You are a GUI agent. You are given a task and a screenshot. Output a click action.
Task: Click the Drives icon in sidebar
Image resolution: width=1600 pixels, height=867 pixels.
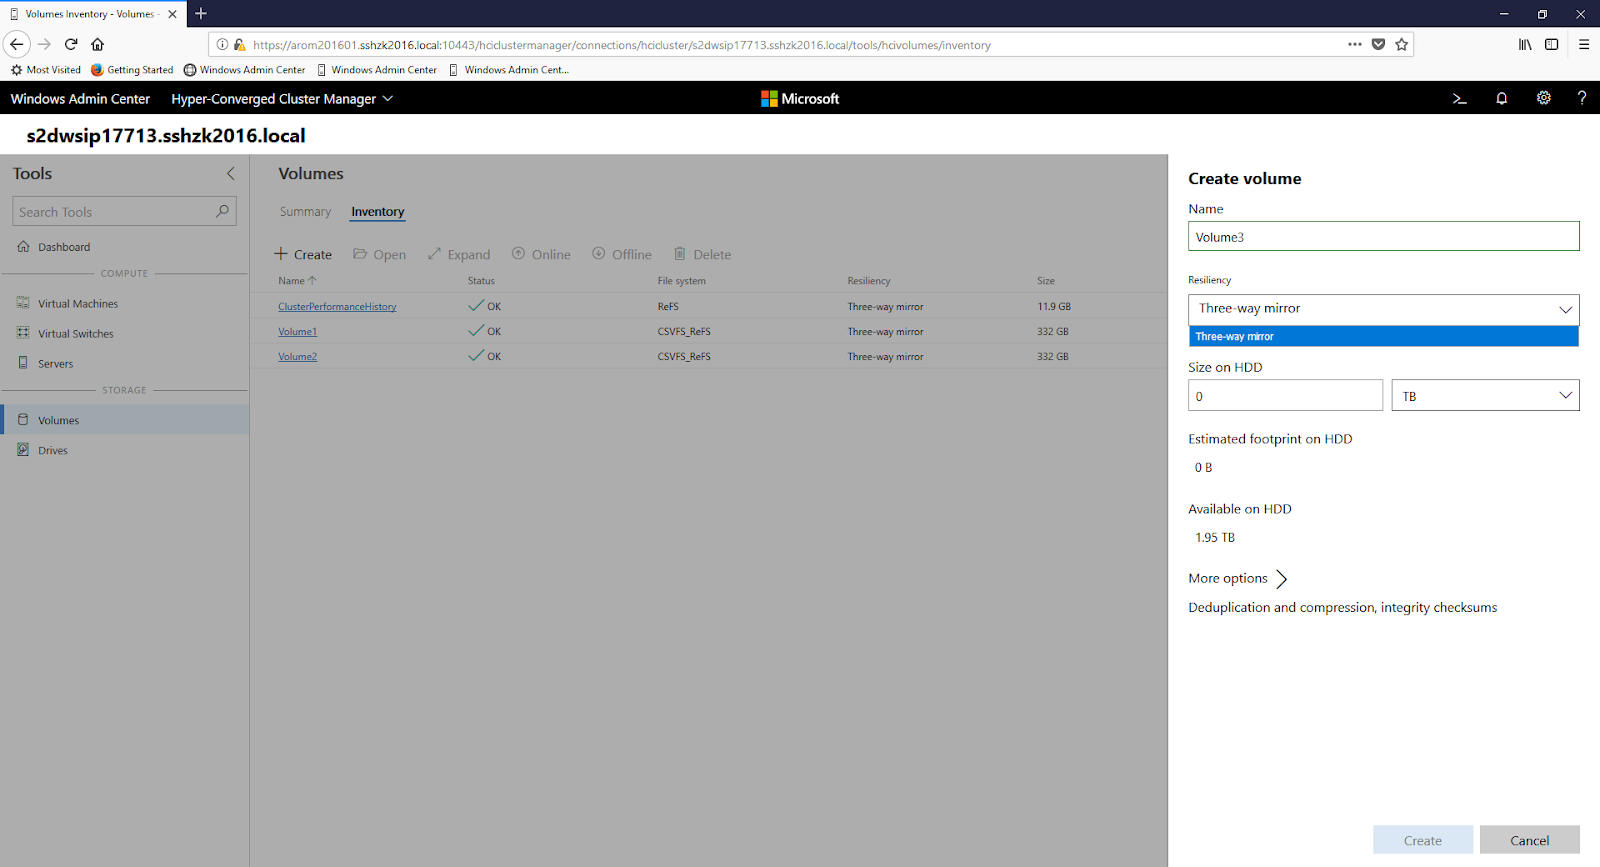[23, 450]
